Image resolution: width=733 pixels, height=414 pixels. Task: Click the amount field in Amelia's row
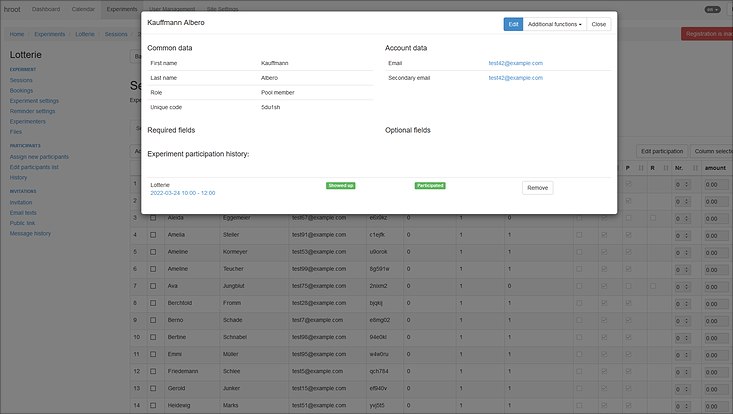[716, 234]
